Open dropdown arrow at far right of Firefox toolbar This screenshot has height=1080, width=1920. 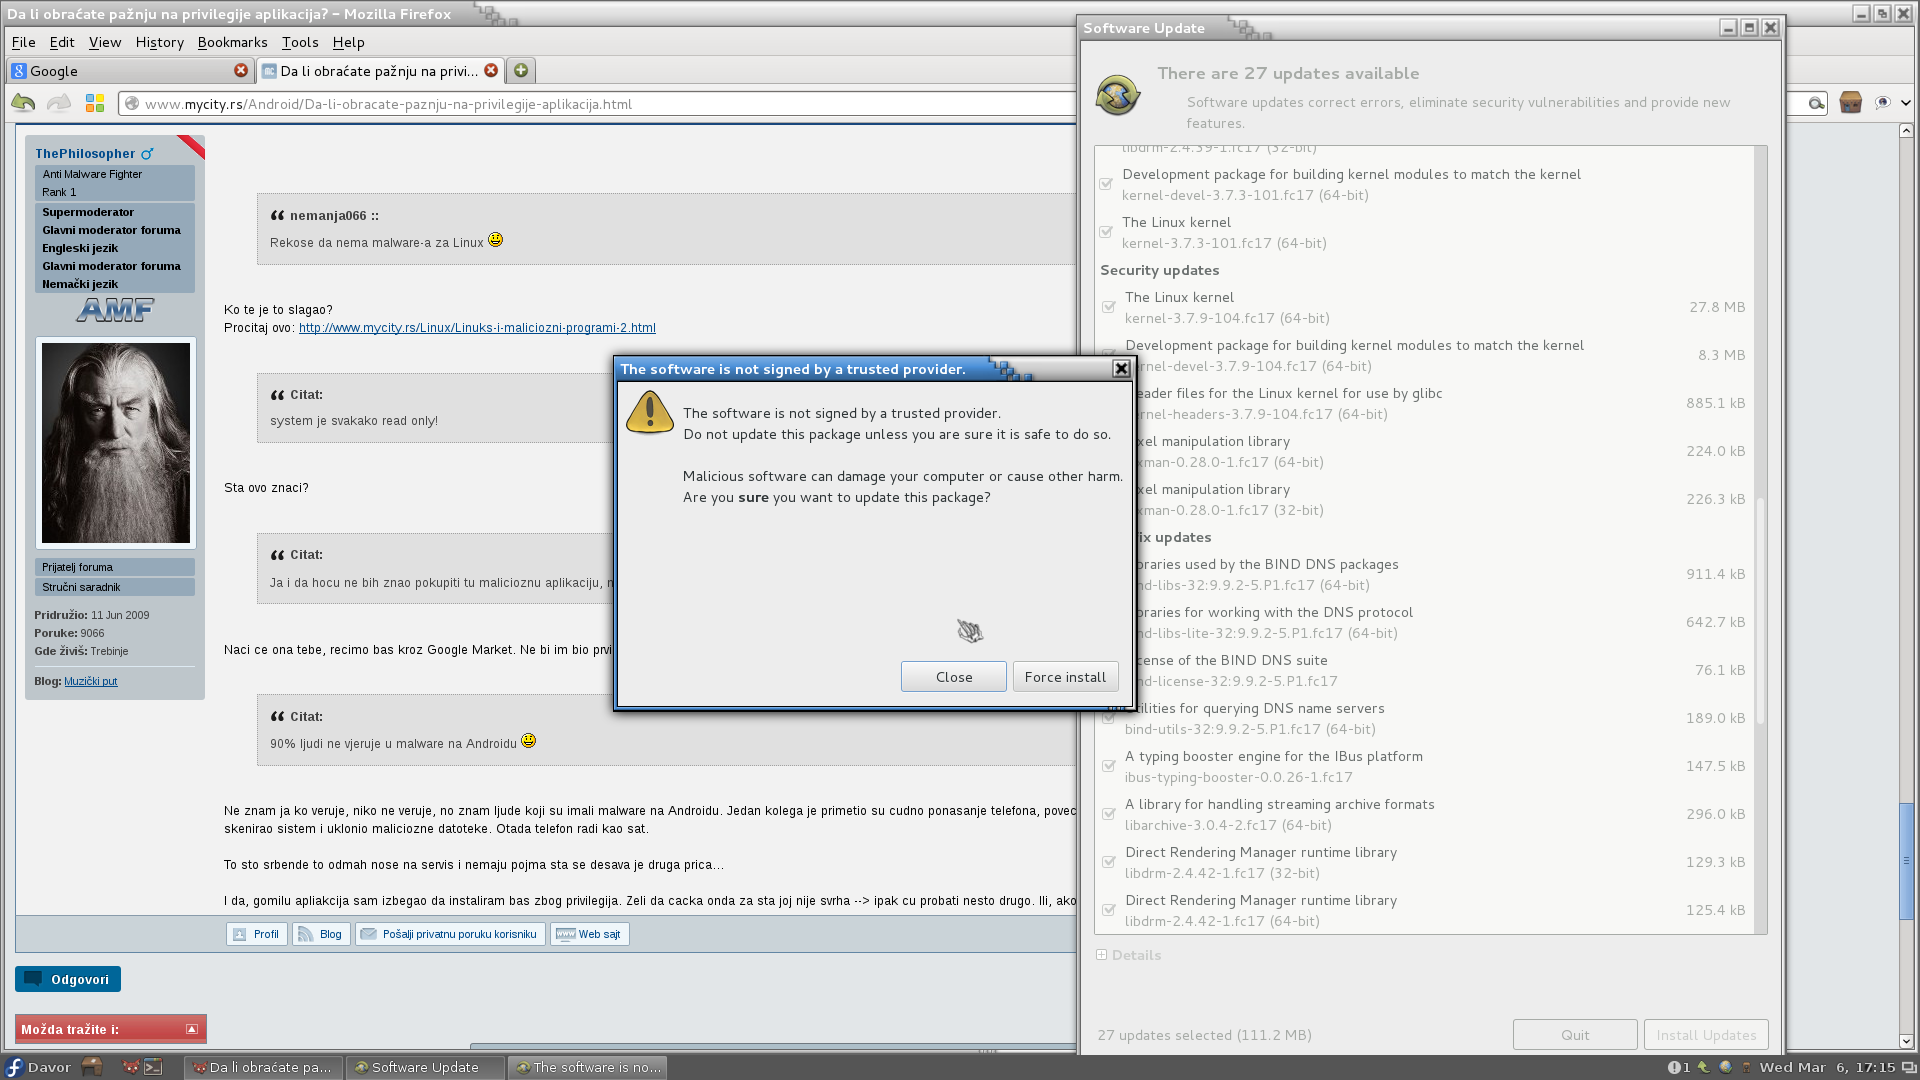1906,103
